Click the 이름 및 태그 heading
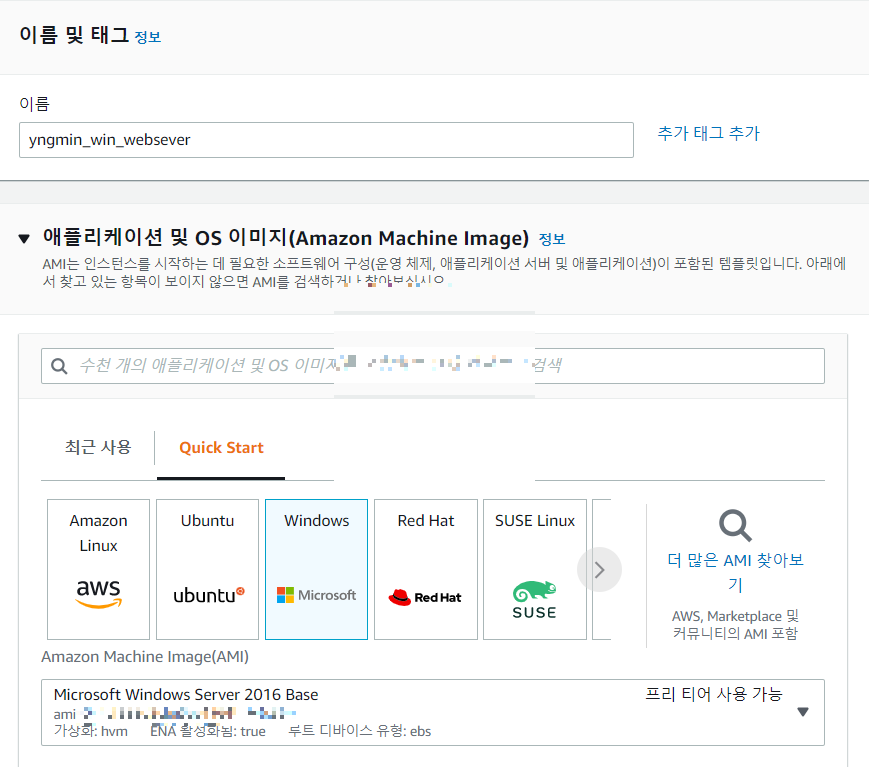The height and width of the screenshot is (767, 869). pos(74,35)
